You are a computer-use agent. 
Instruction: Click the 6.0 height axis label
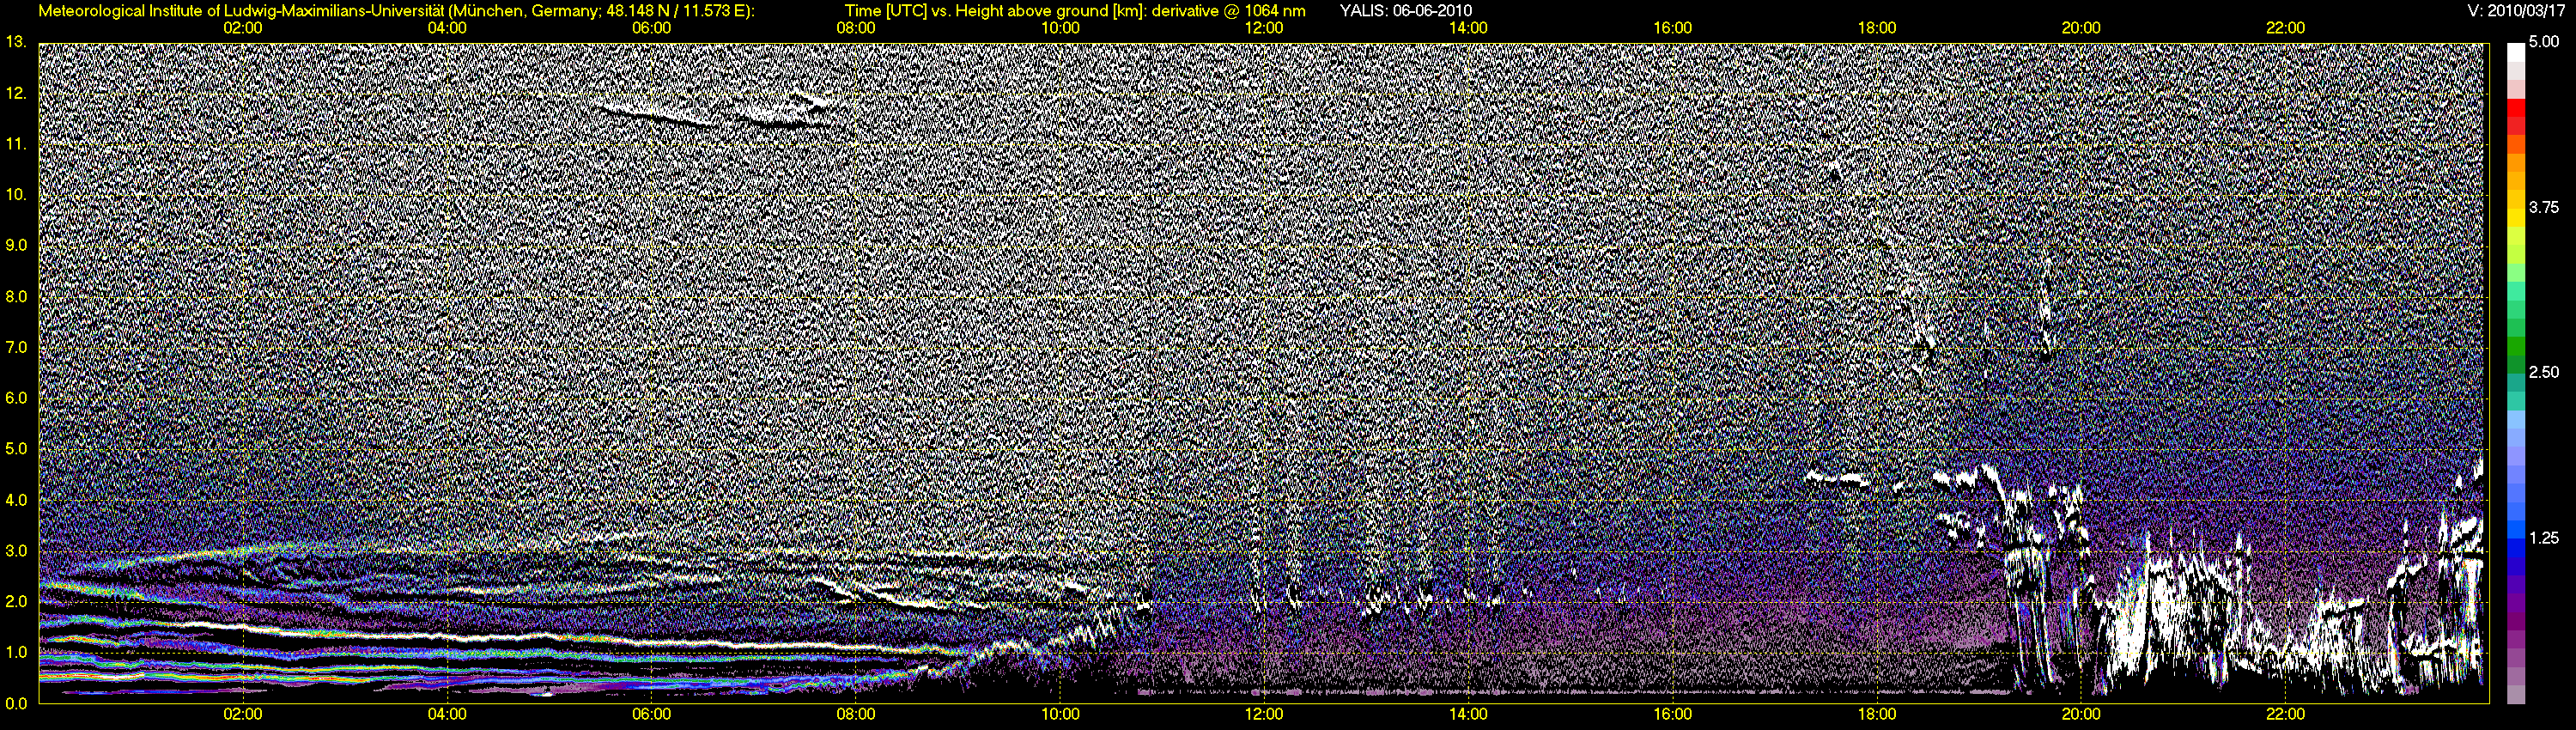tap(16, 398)
